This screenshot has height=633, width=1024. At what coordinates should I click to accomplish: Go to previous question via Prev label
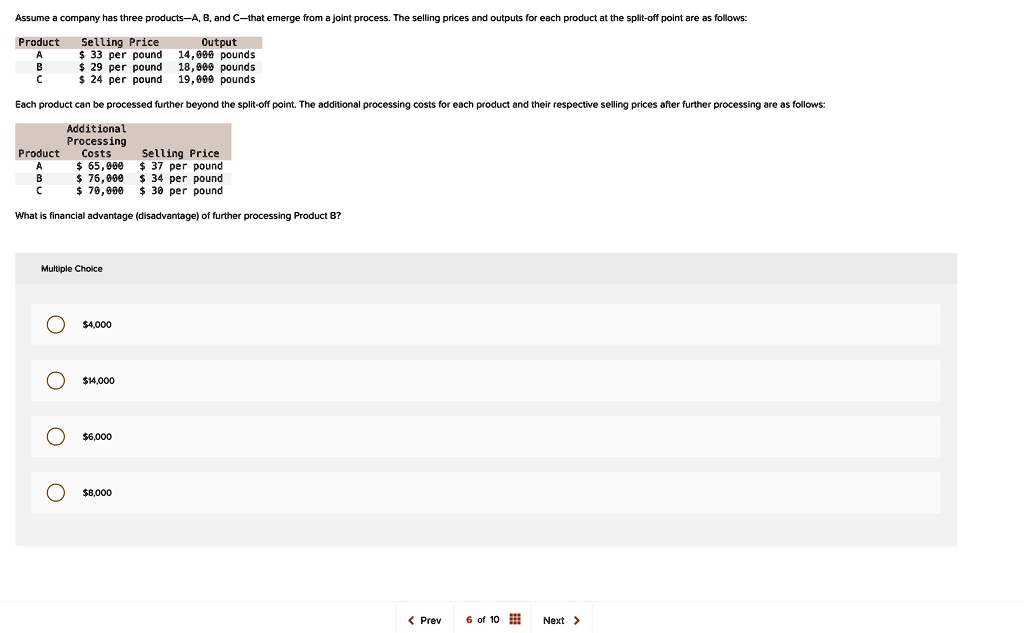pyautogui.click(x=431, y=621)
